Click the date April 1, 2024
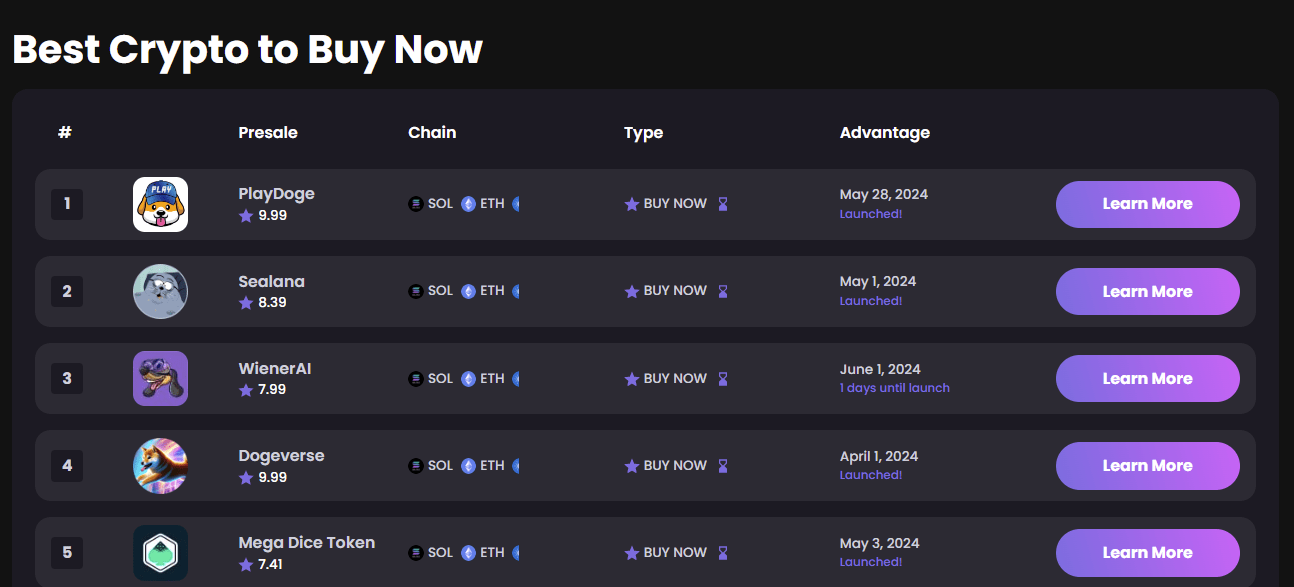Image resolution: width=1294 pixels, height=587 pixels. (x=879, y=457)
